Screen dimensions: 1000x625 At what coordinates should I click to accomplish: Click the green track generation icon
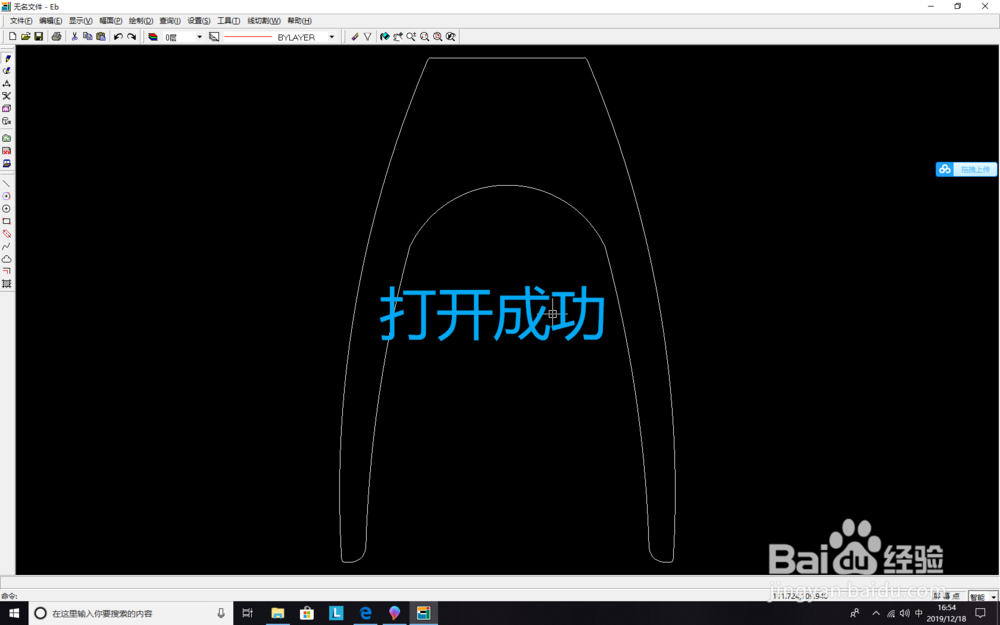pos(6,138)
